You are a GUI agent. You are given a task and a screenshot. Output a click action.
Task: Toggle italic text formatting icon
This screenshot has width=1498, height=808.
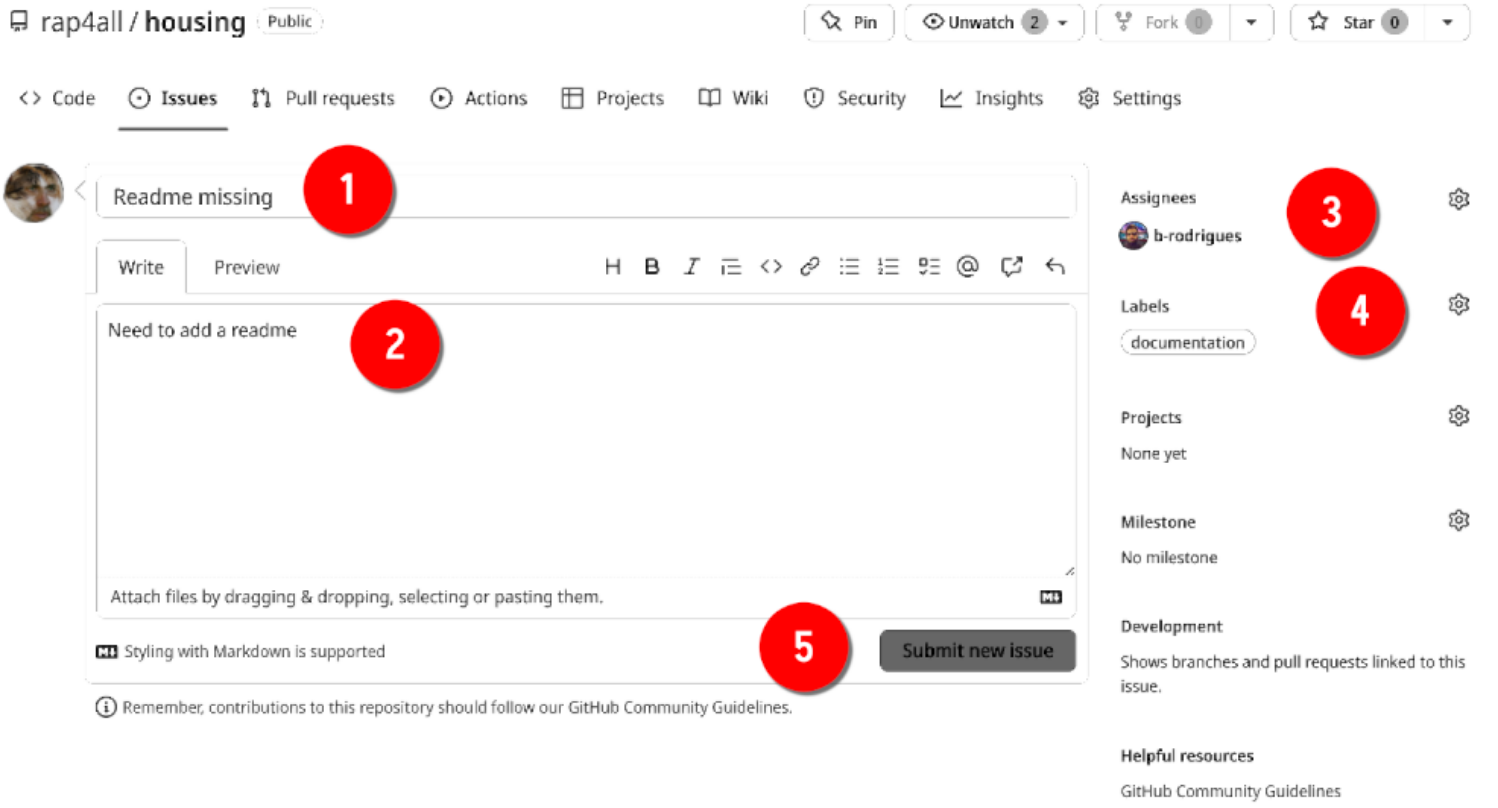[x=691, y=267]
